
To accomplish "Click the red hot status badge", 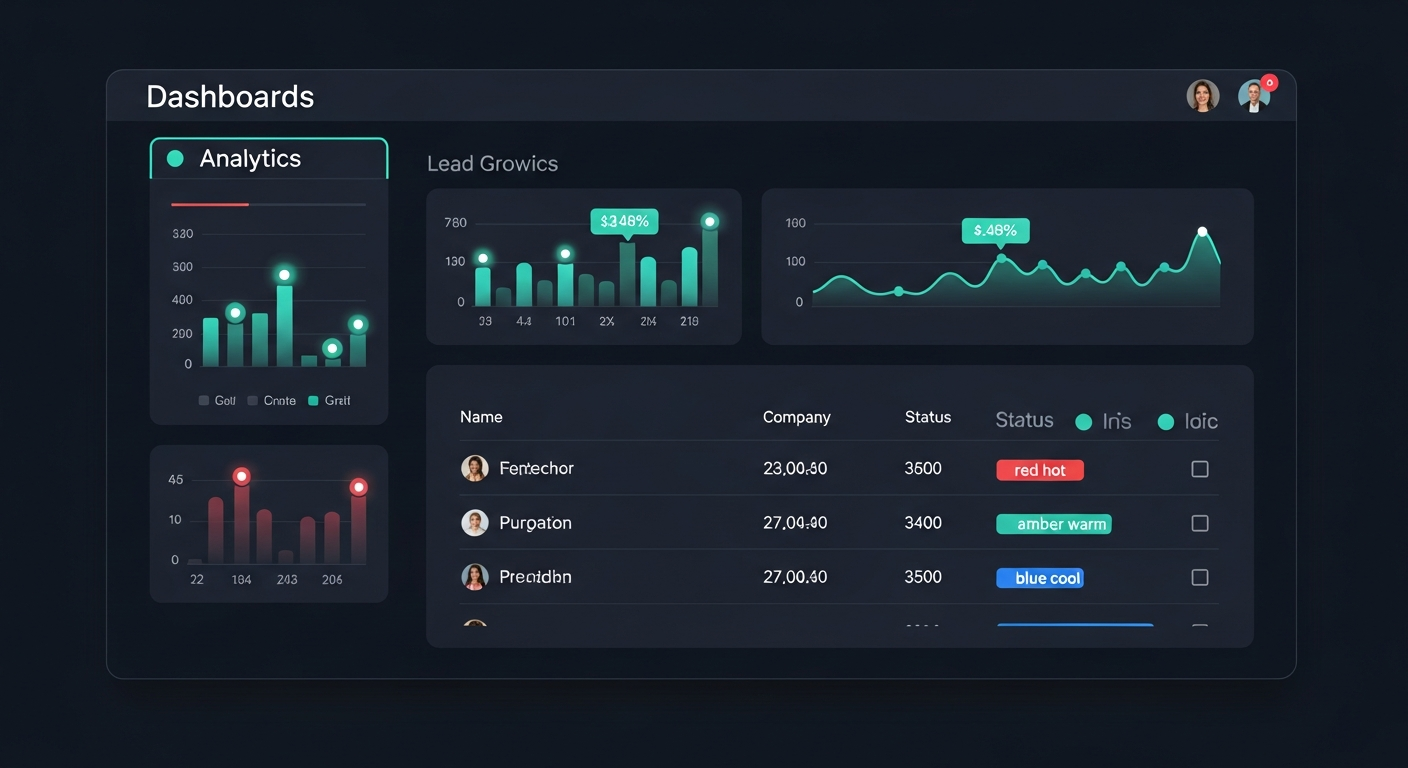I will pos(1040,470).
